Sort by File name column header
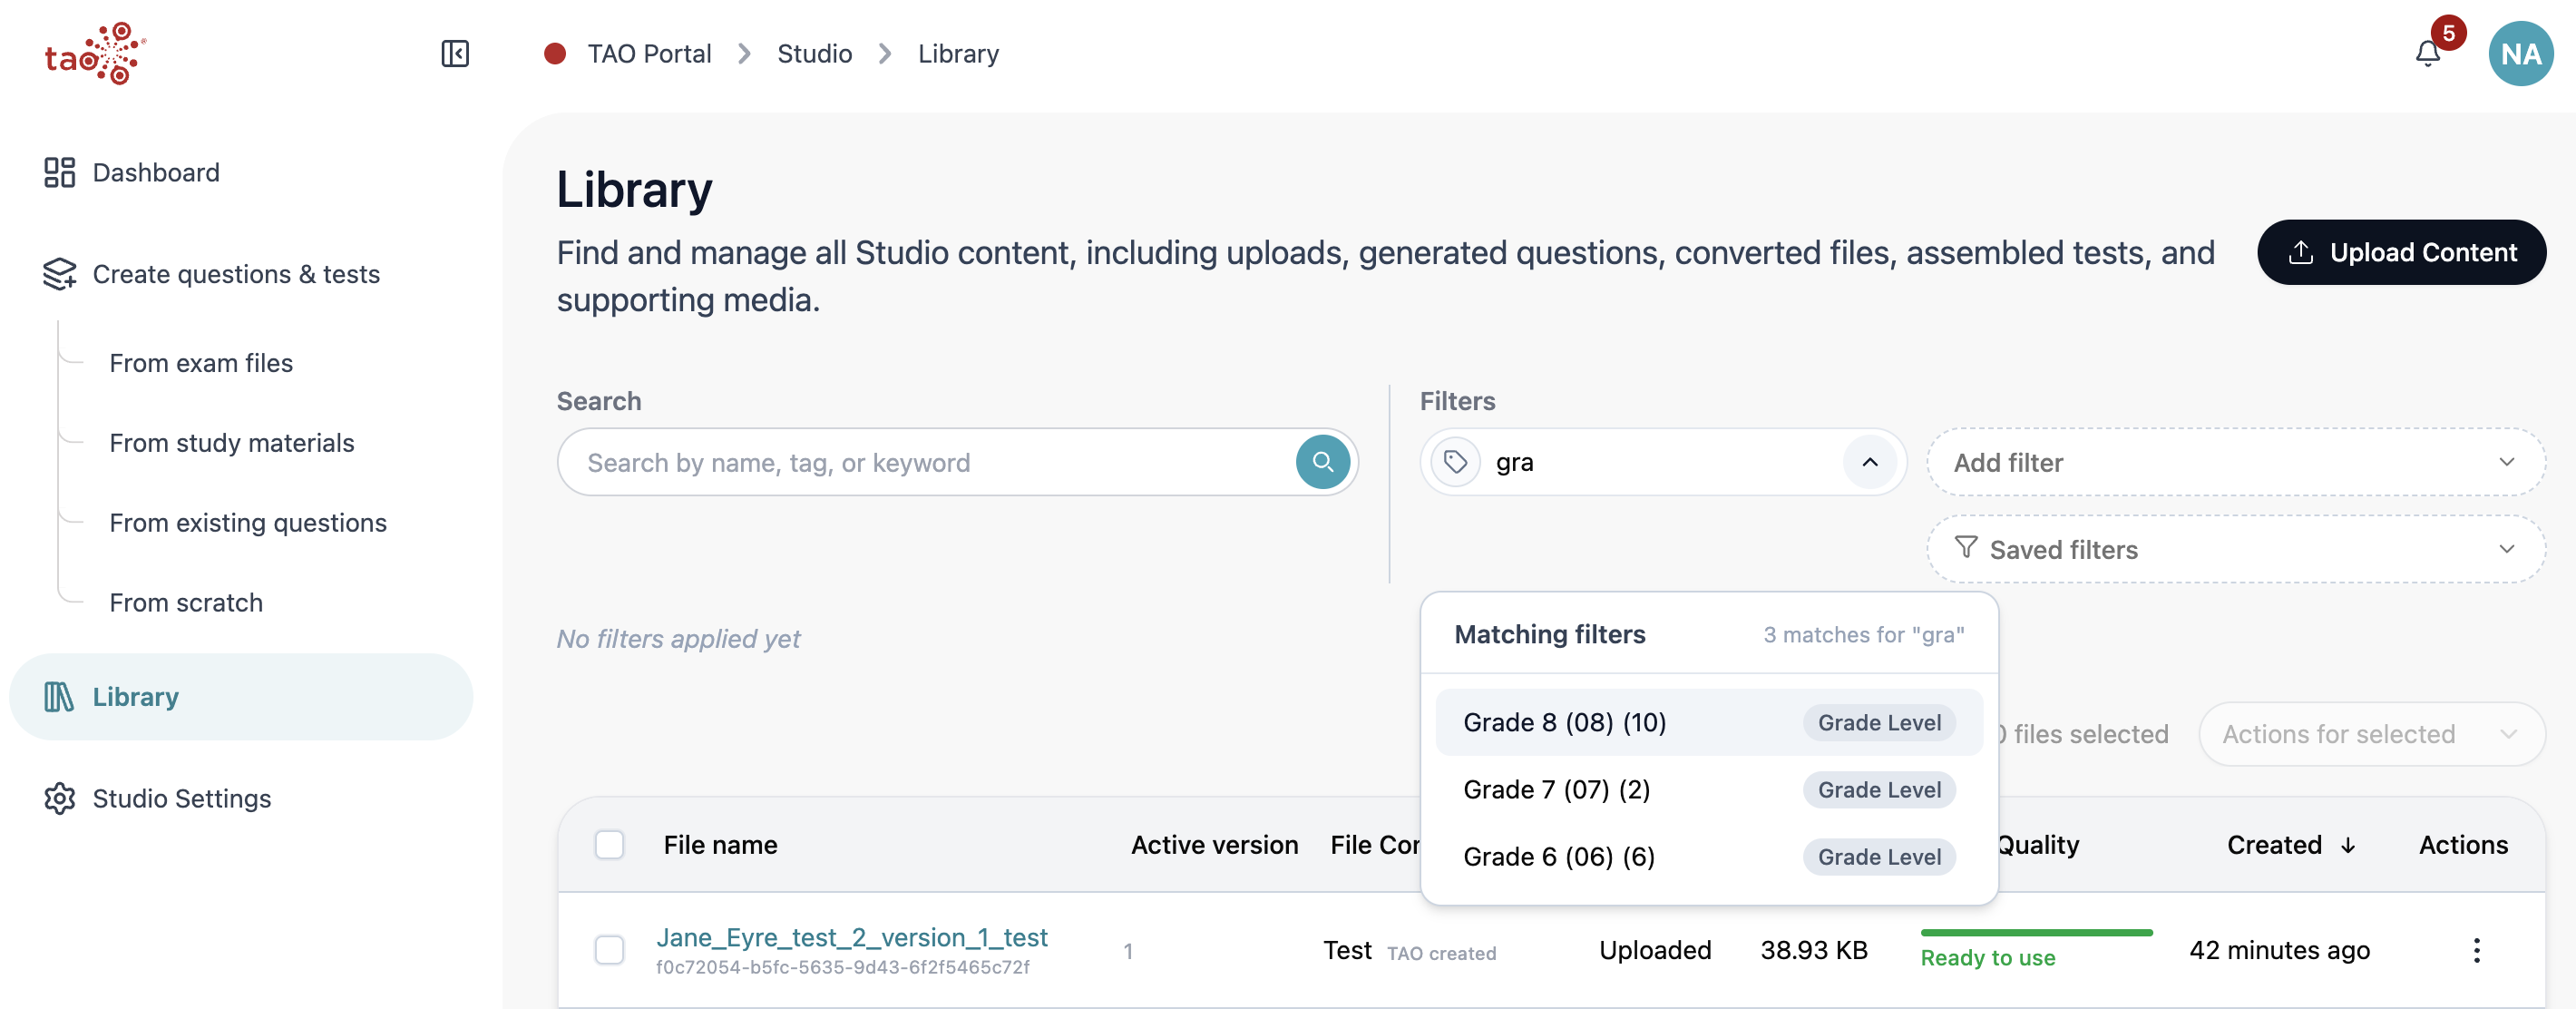The height and width of the screenshot is (1009, 2576). click(720, 845)
